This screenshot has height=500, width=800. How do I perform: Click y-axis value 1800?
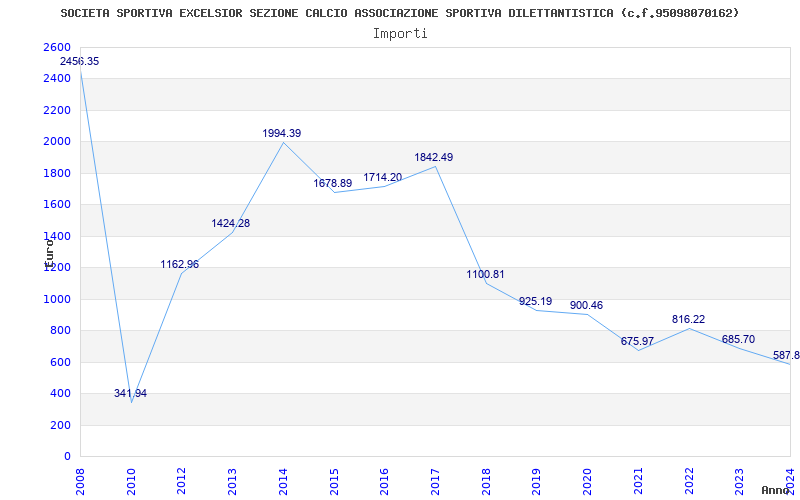point(57,173)
